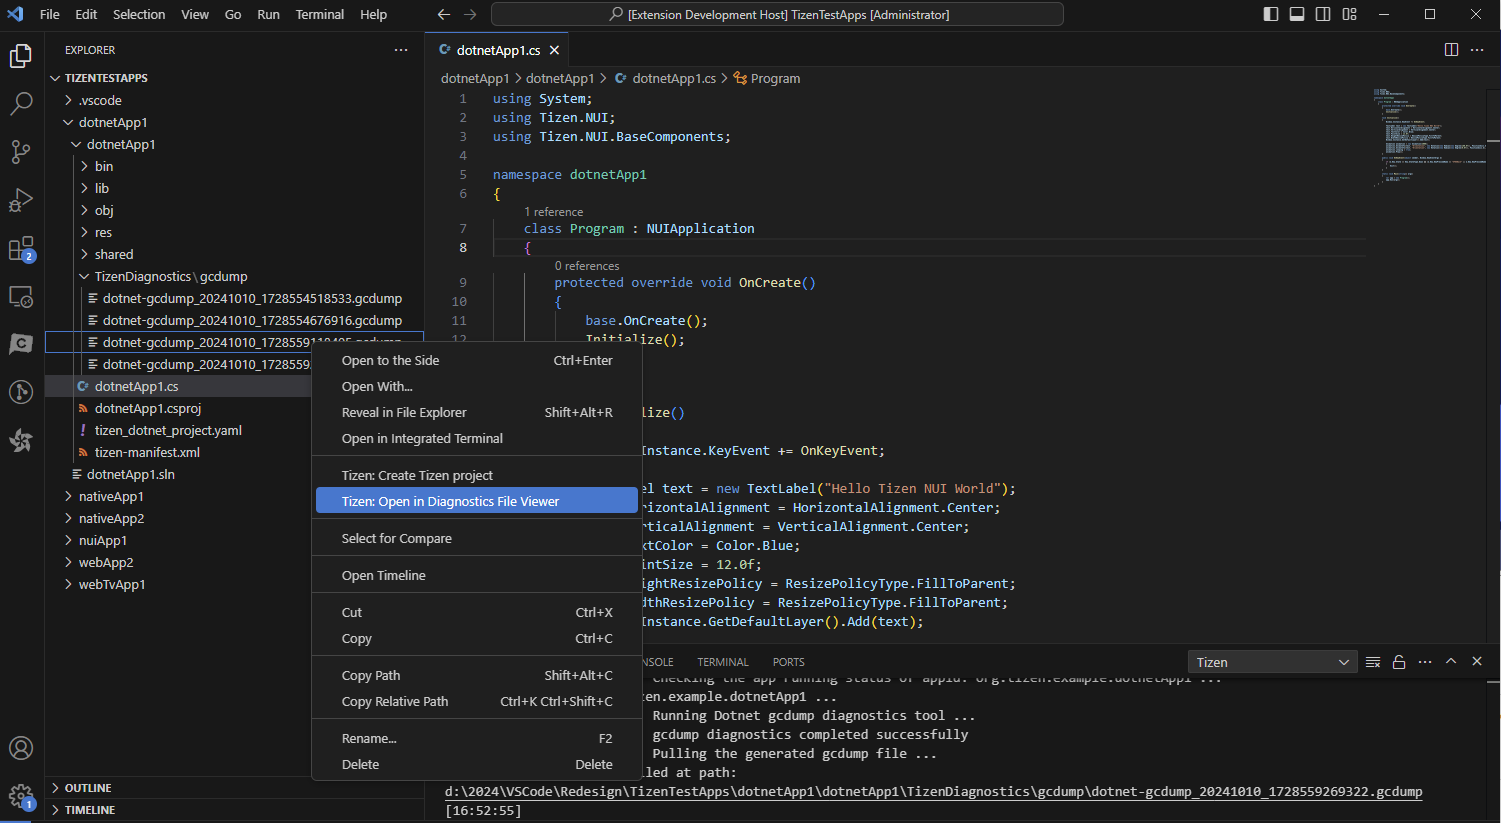
Task: Open the Search view
Action: tap(21, 103)
